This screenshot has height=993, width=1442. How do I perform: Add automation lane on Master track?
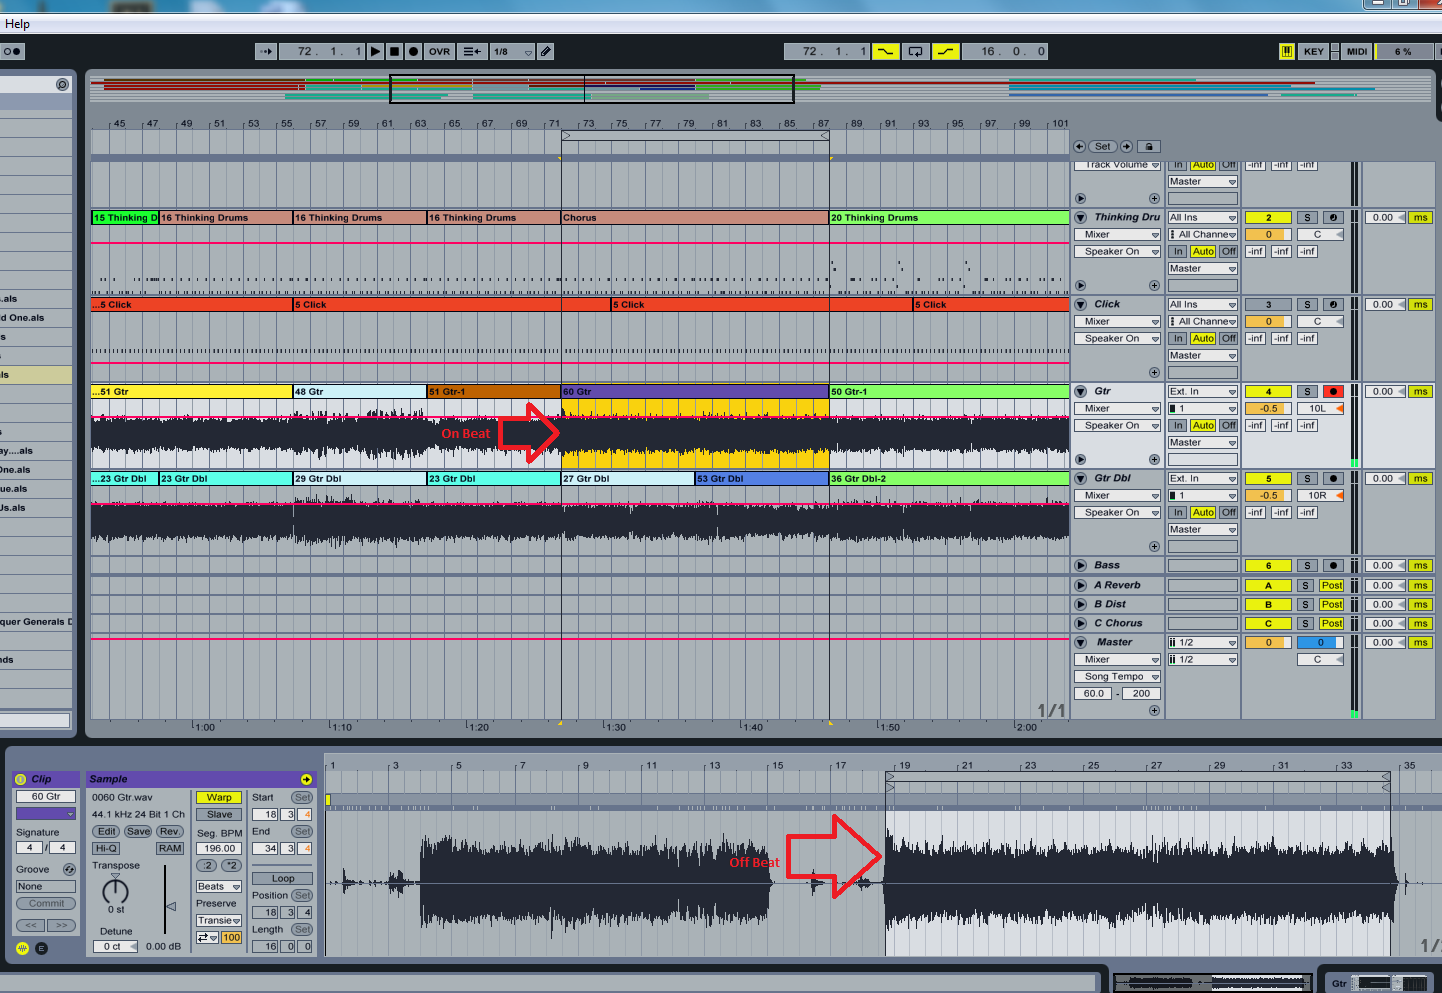click(x=1154, y=710)
